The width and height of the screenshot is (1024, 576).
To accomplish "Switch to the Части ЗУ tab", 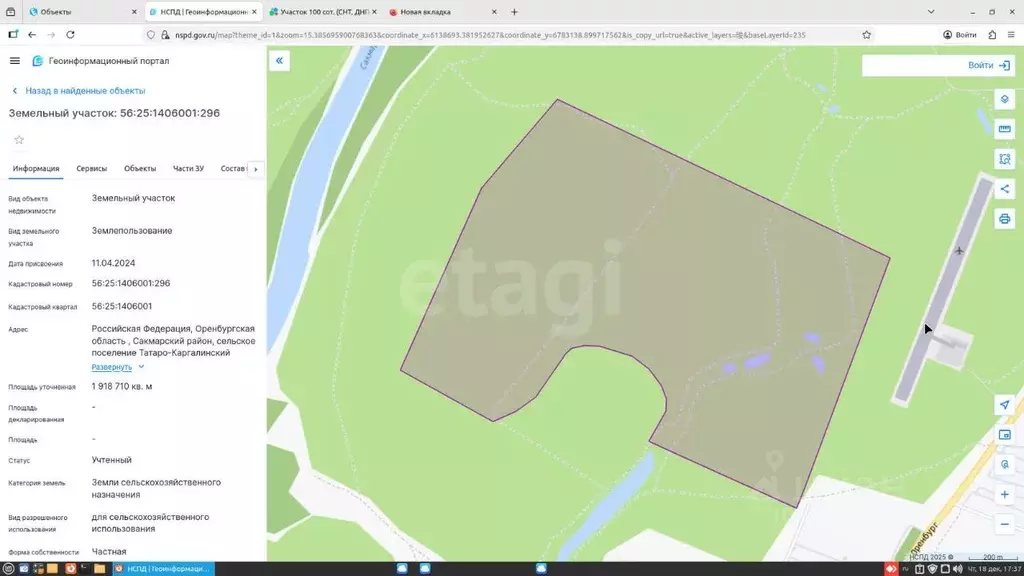I will [188, 168].
